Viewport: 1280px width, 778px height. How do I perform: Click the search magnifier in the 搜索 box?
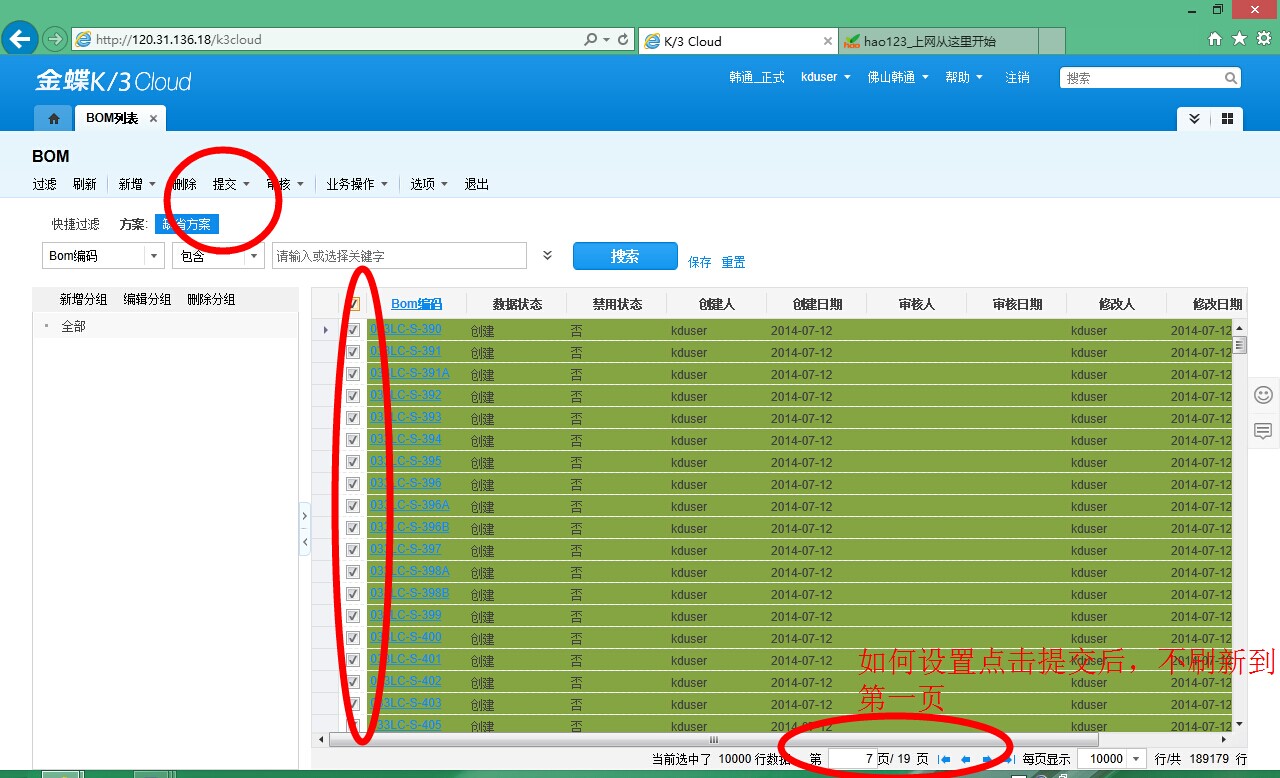(1231, 77)
